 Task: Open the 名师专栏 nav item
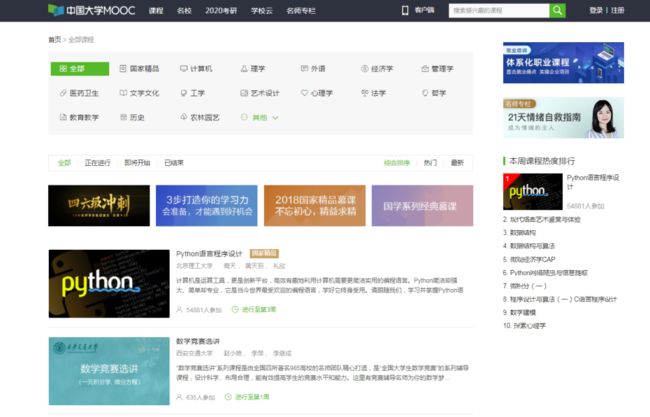(x=301, y=10)
